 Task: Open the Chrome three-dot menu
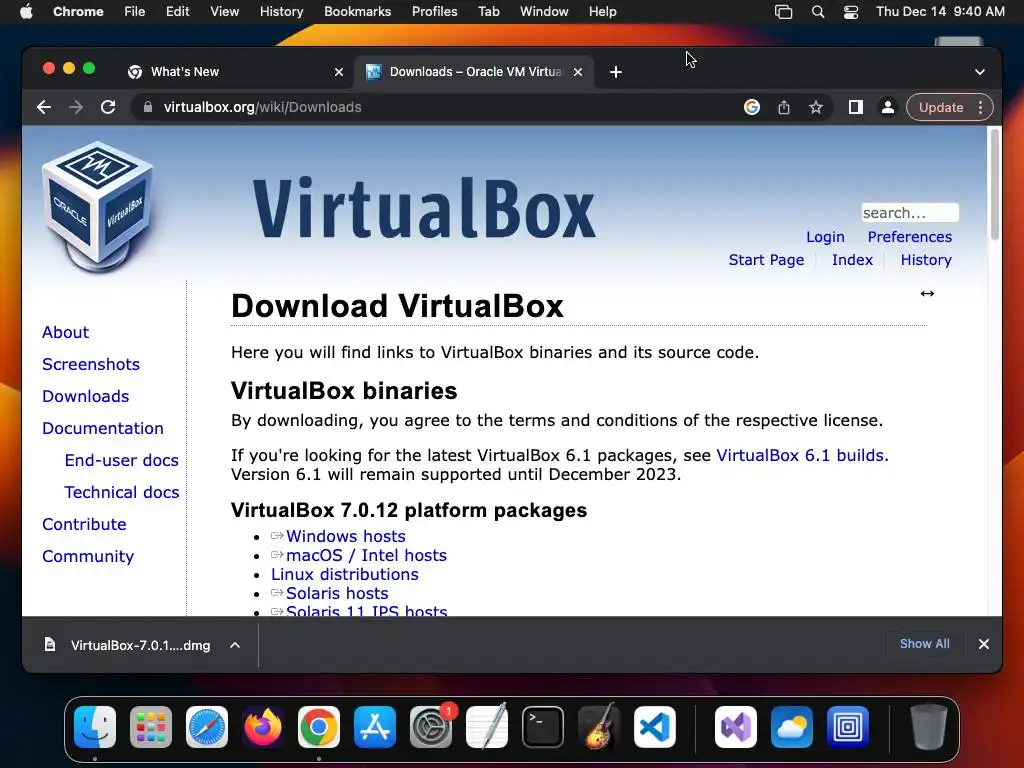click(980, 107)
